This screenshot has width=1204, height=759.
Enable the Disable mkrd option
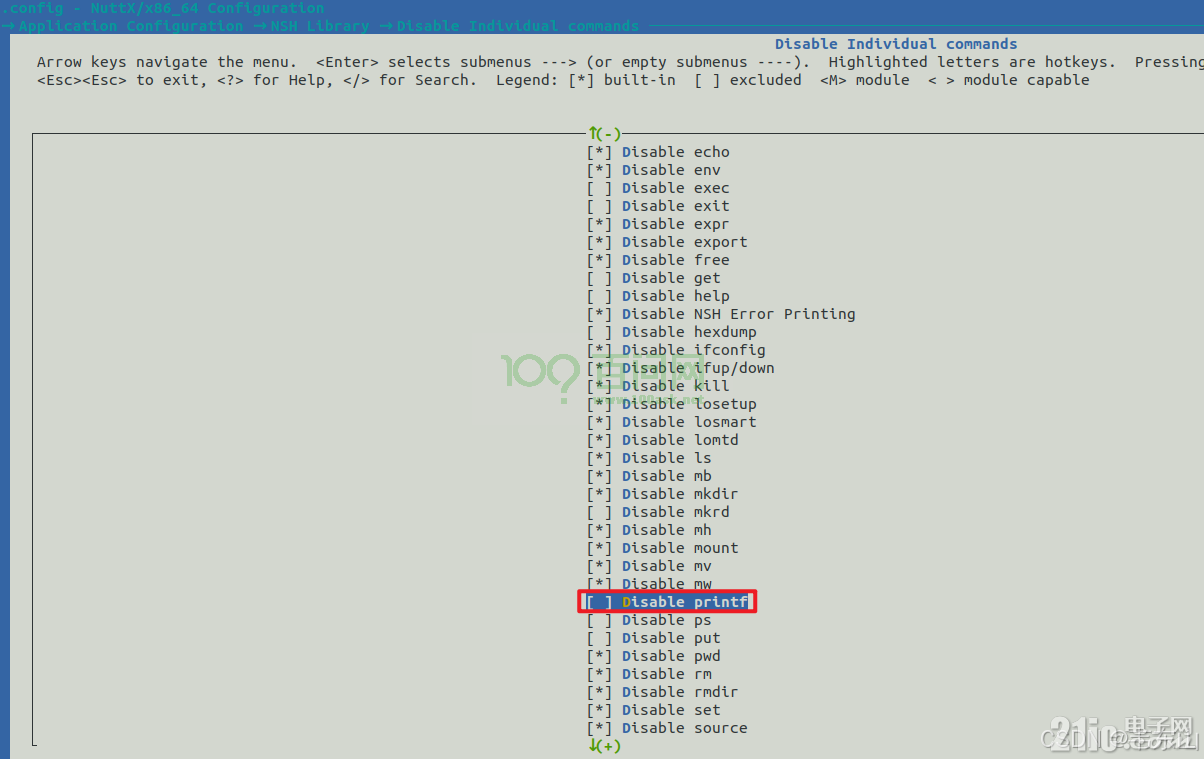pos(658,512)
